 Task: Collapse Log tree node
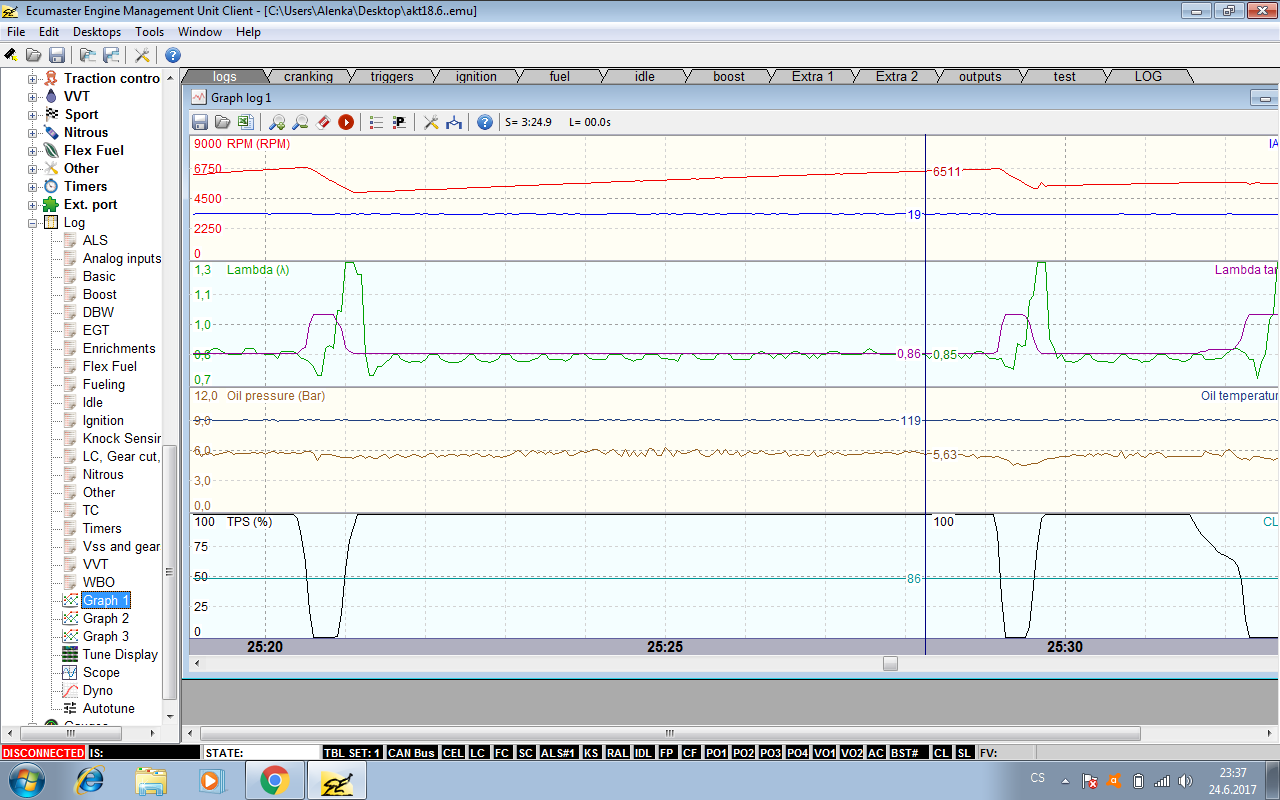(33, 222)
